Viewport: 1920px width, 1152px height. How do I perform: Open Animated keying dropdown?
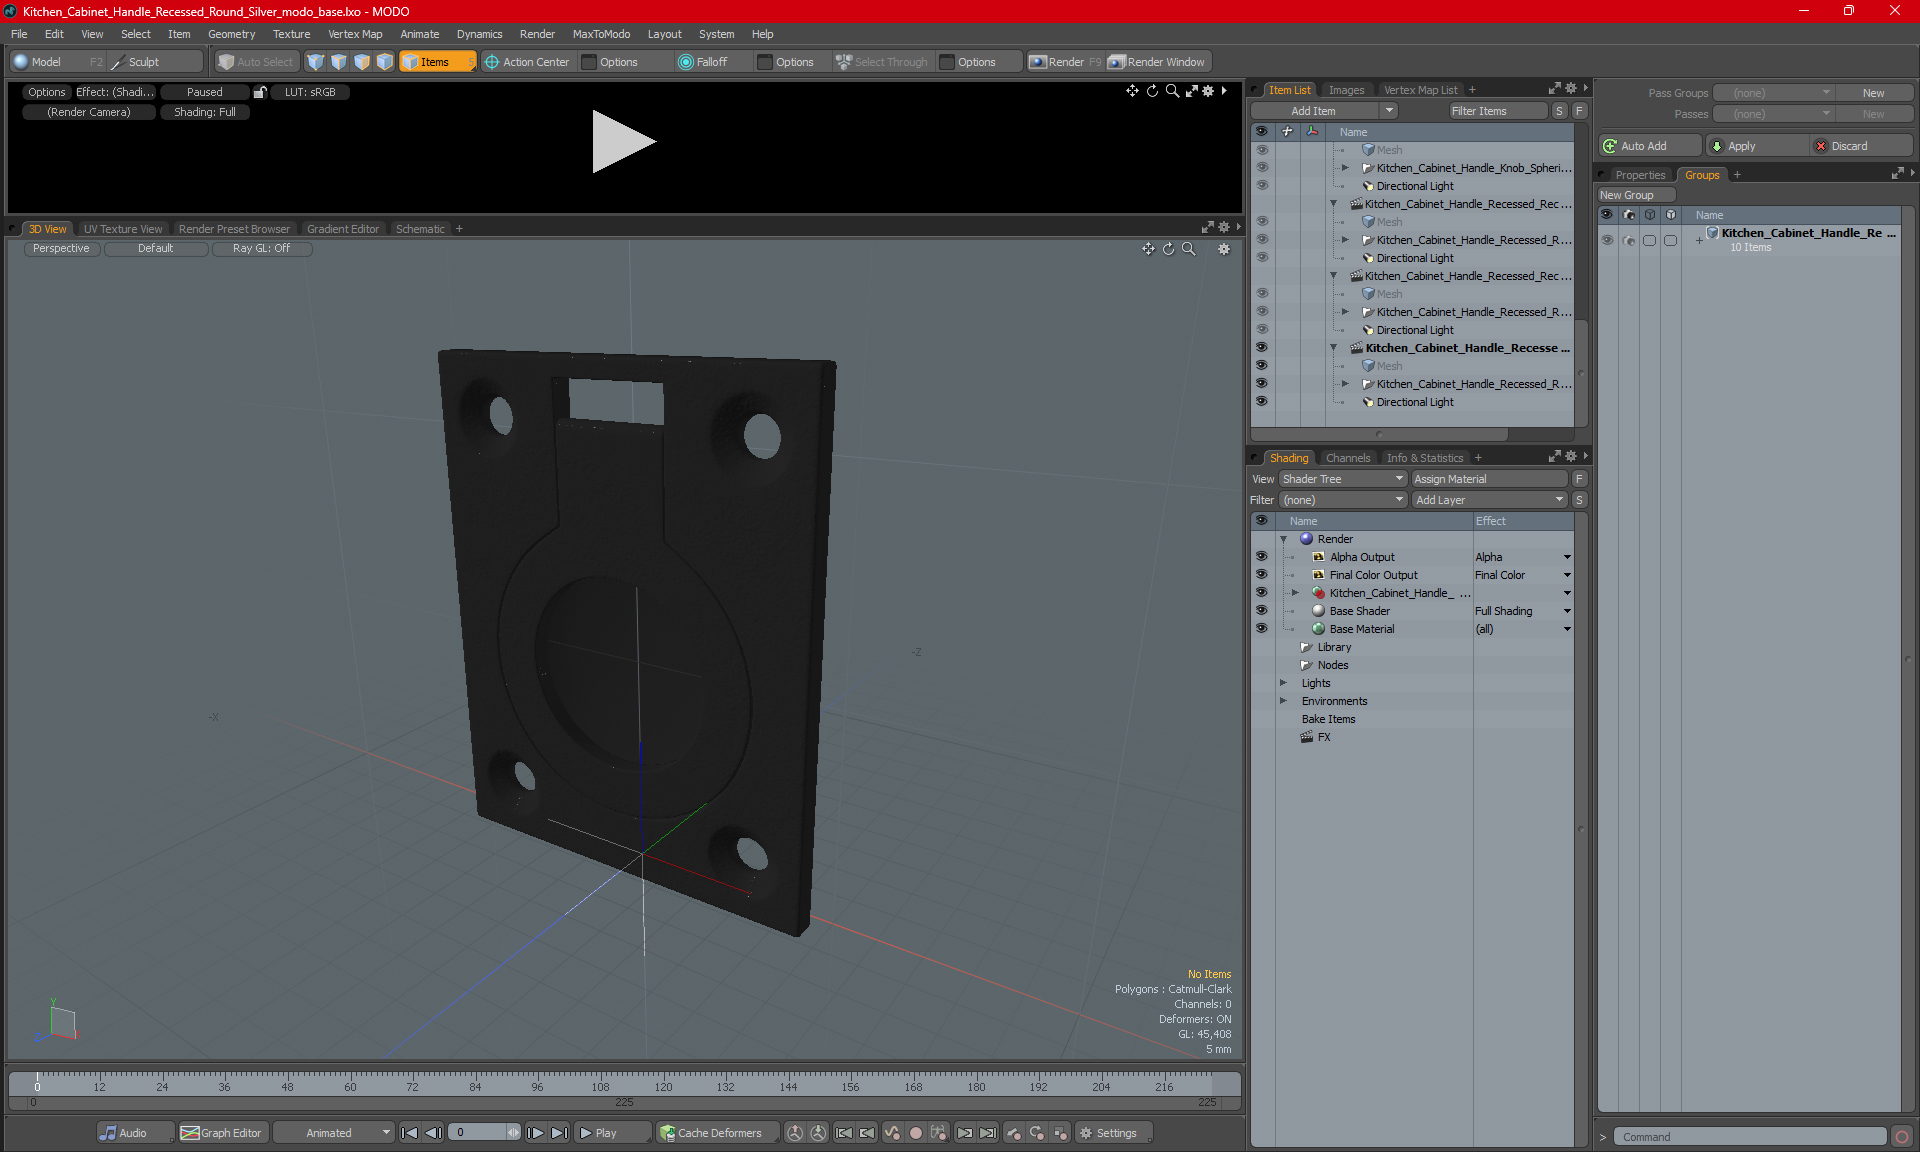click(x=333, y=1133)
